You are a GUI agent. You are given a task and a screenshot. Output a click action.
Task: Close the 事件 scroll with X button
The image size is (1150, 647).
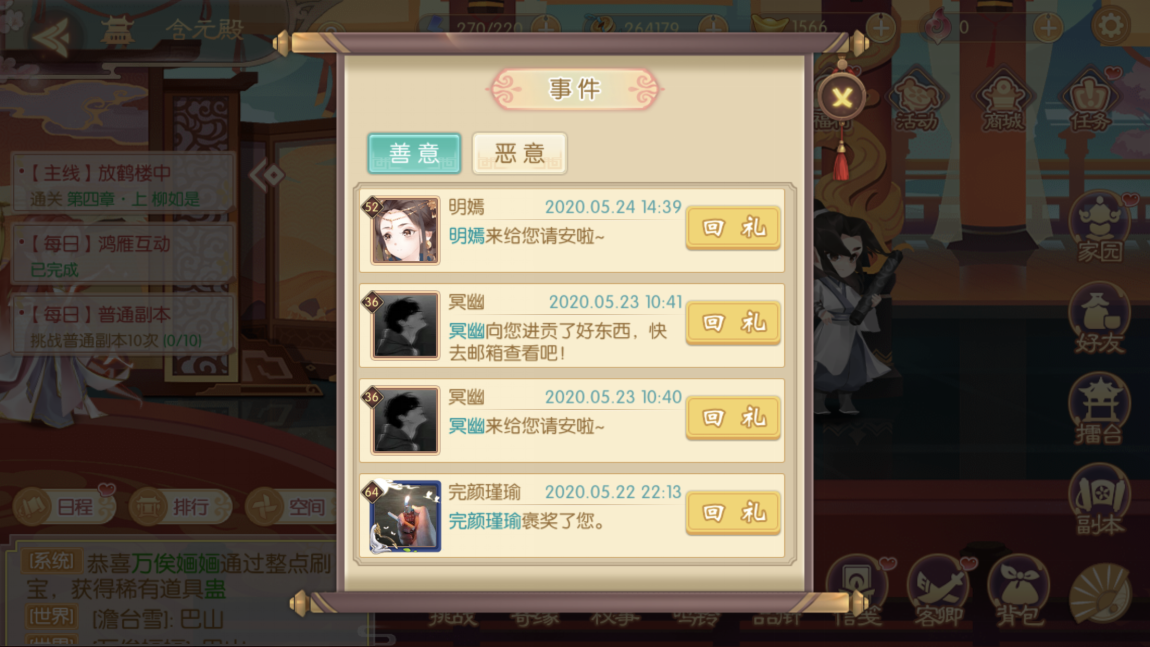pyautogui.click(x=842, y=97)
